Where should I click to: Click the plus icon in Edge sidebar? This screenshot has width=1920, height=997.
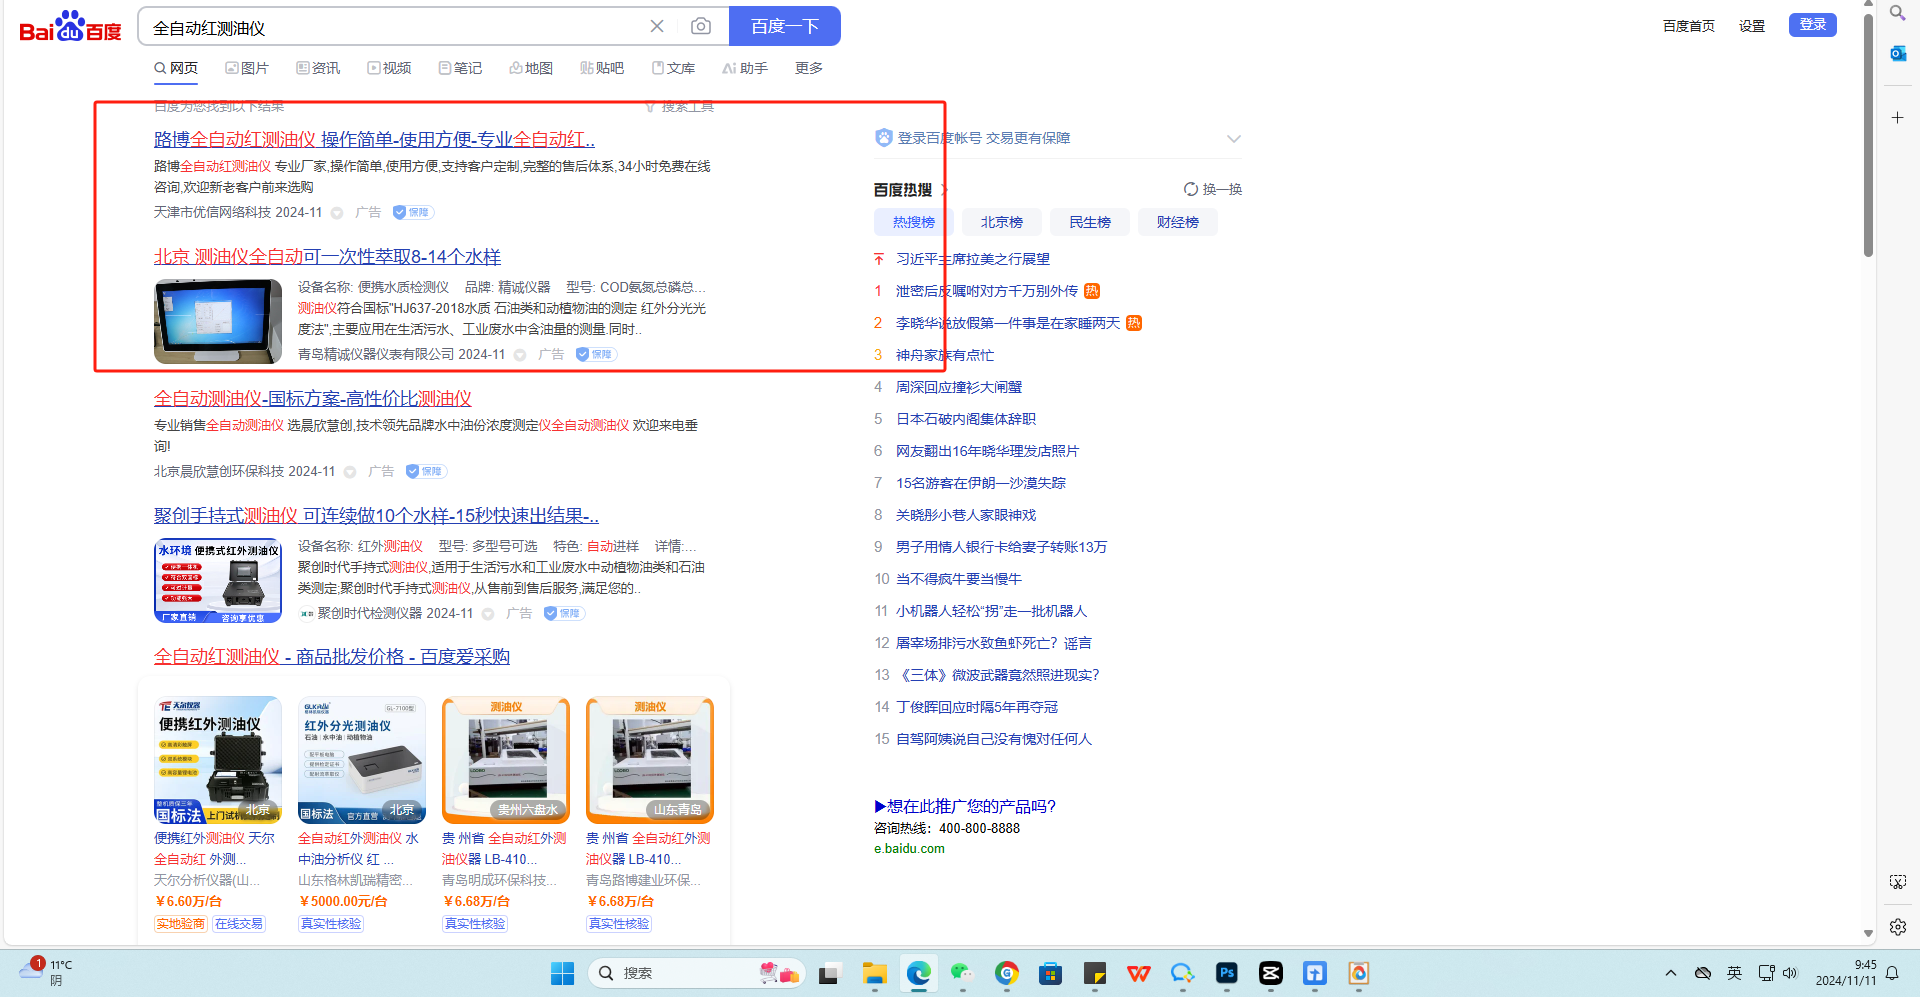click(x=1897, y=118)
